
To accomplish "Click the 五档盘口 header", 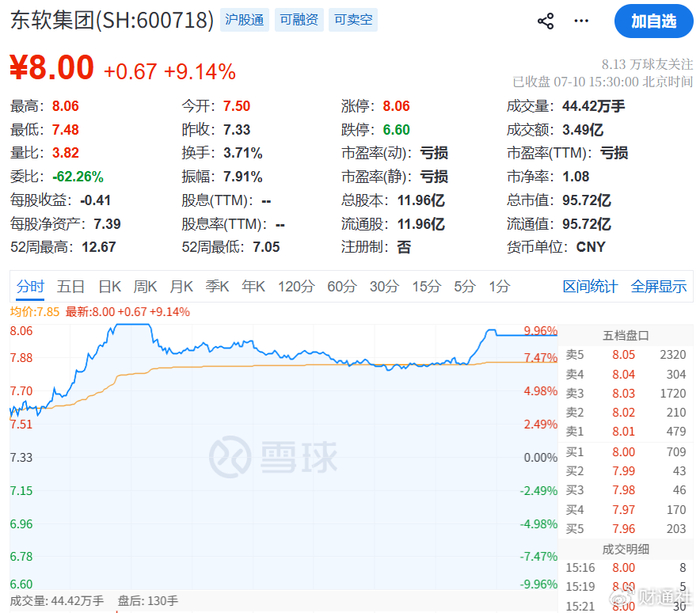I will click(x=625, y=335).
